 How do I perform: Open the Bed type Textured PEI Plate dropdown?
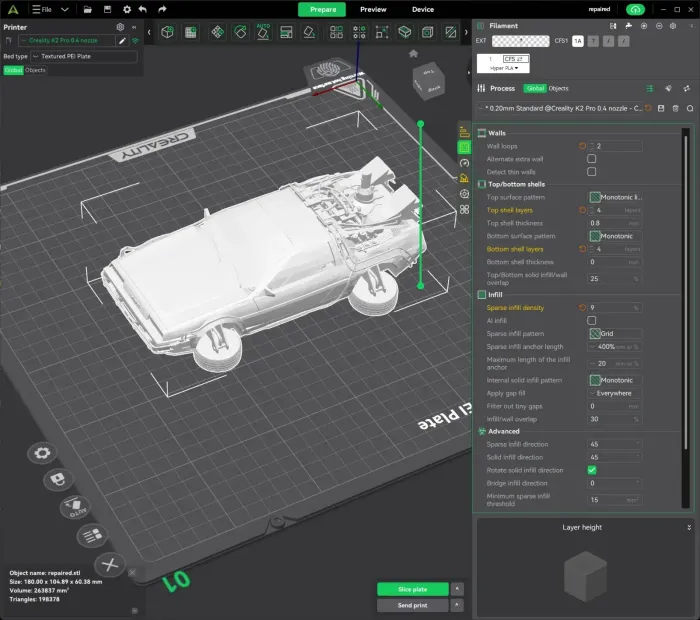[x=84, y=57]
